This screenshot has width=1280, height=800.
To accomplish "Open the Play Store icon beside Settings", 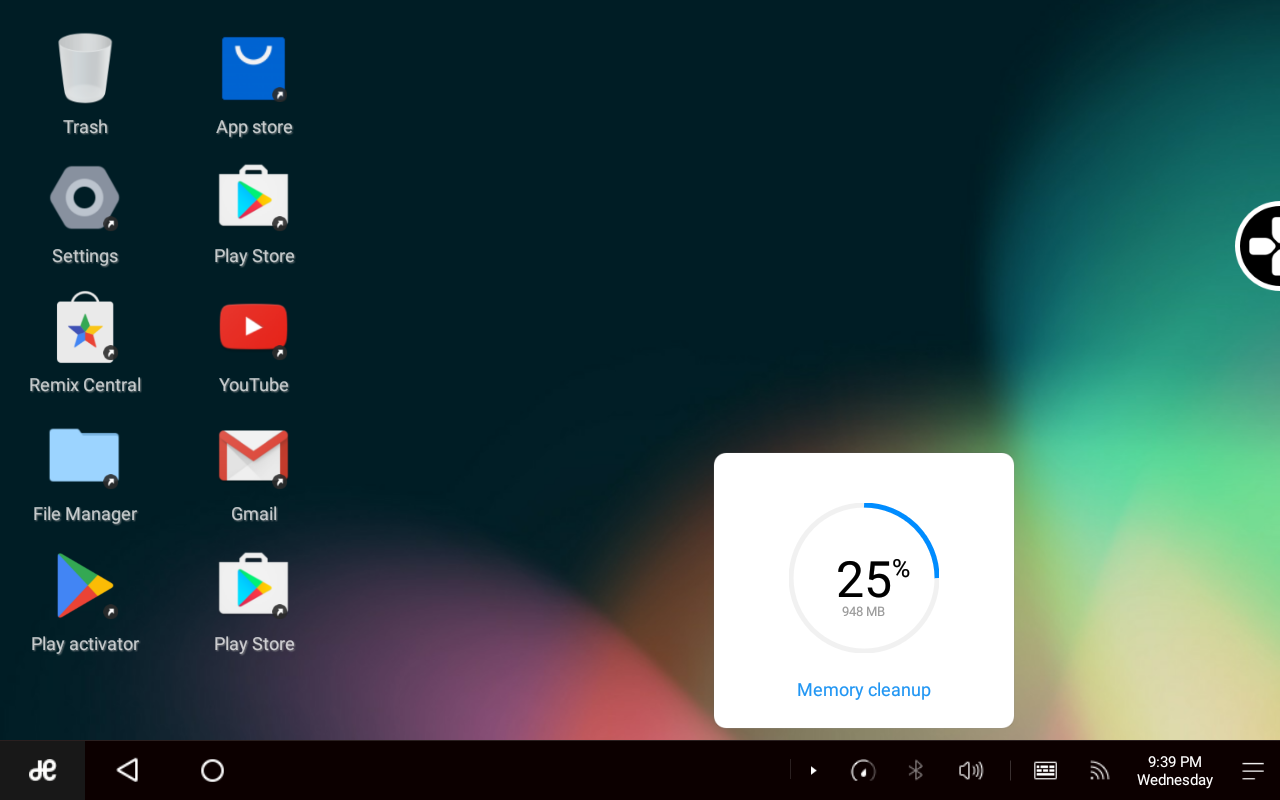I will point(253,199).
